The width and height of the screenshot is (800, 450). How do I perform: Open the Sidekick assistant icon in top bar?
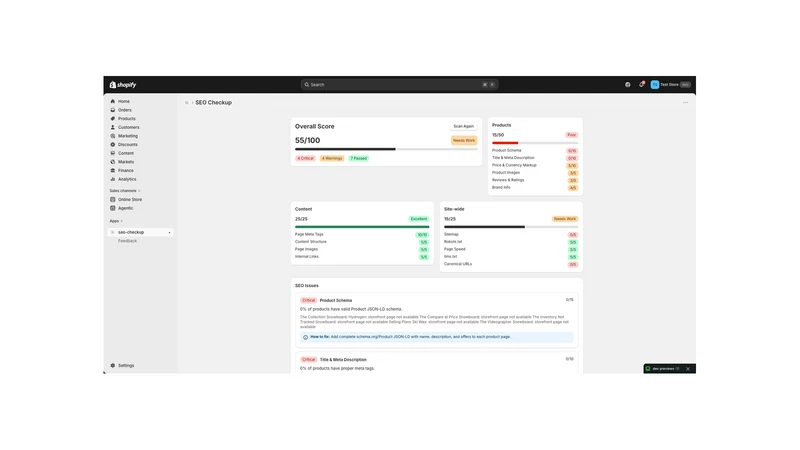(628, 85)
